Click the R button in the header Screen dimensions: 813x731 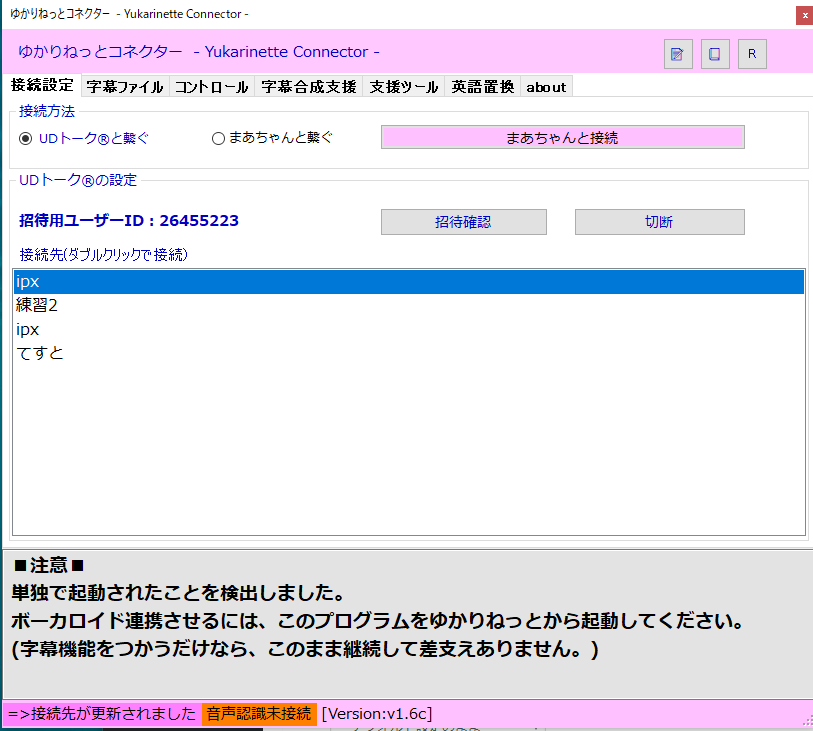pos(752,54)
